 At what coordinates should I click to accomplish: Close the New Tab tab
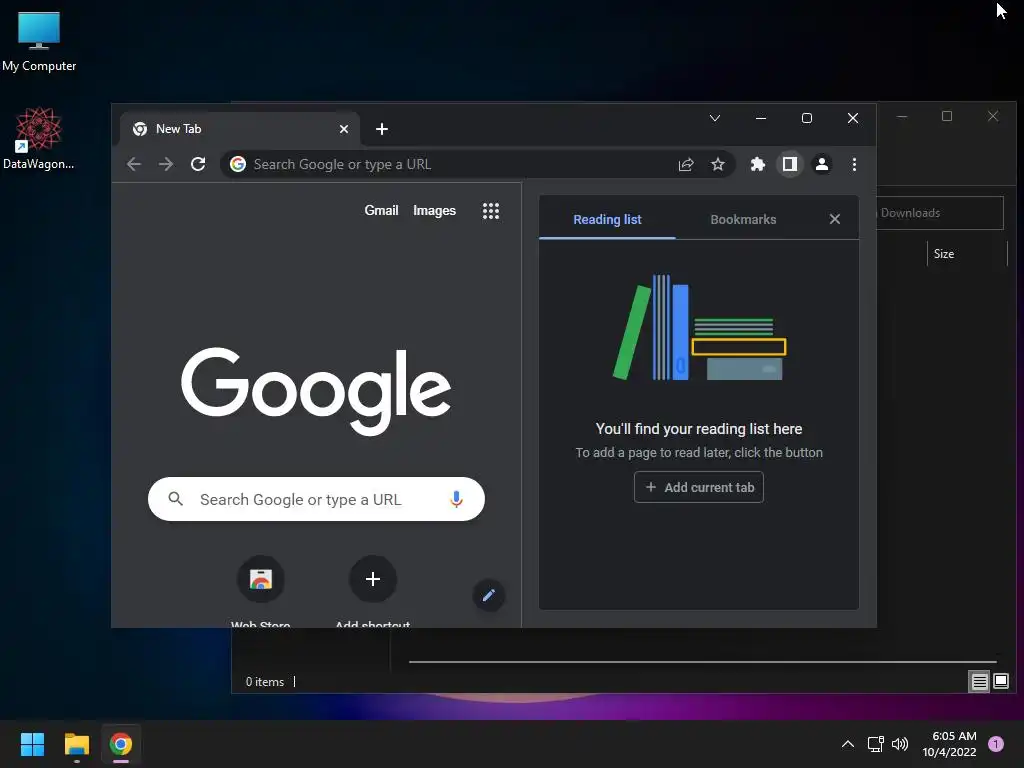[x=344, y=129]
